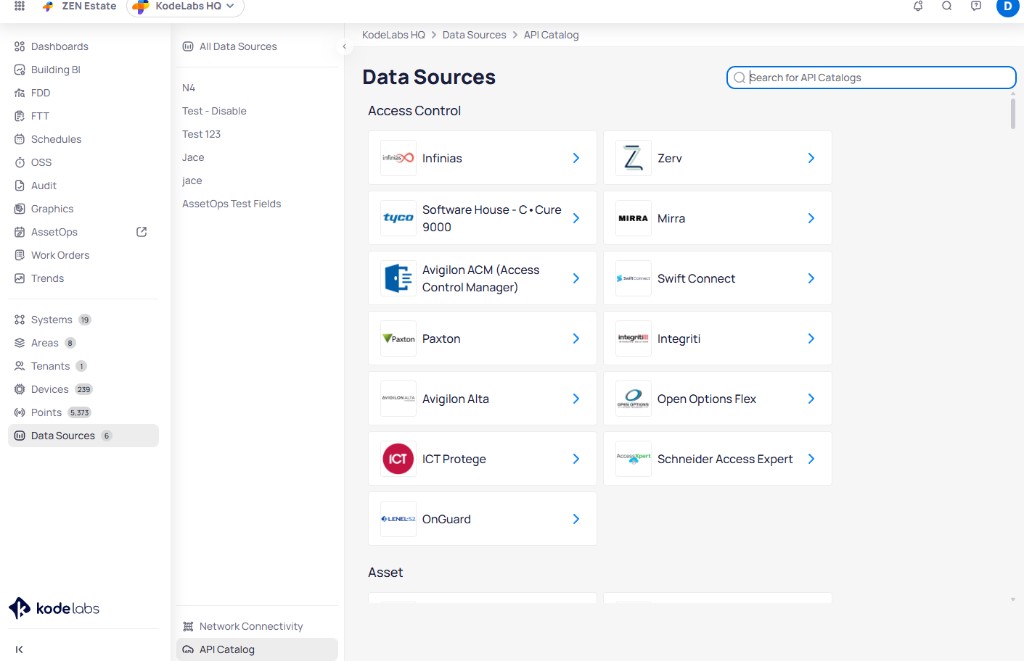Open the help chat icon in header
The image size is (1024, 661).
[976, 6]
